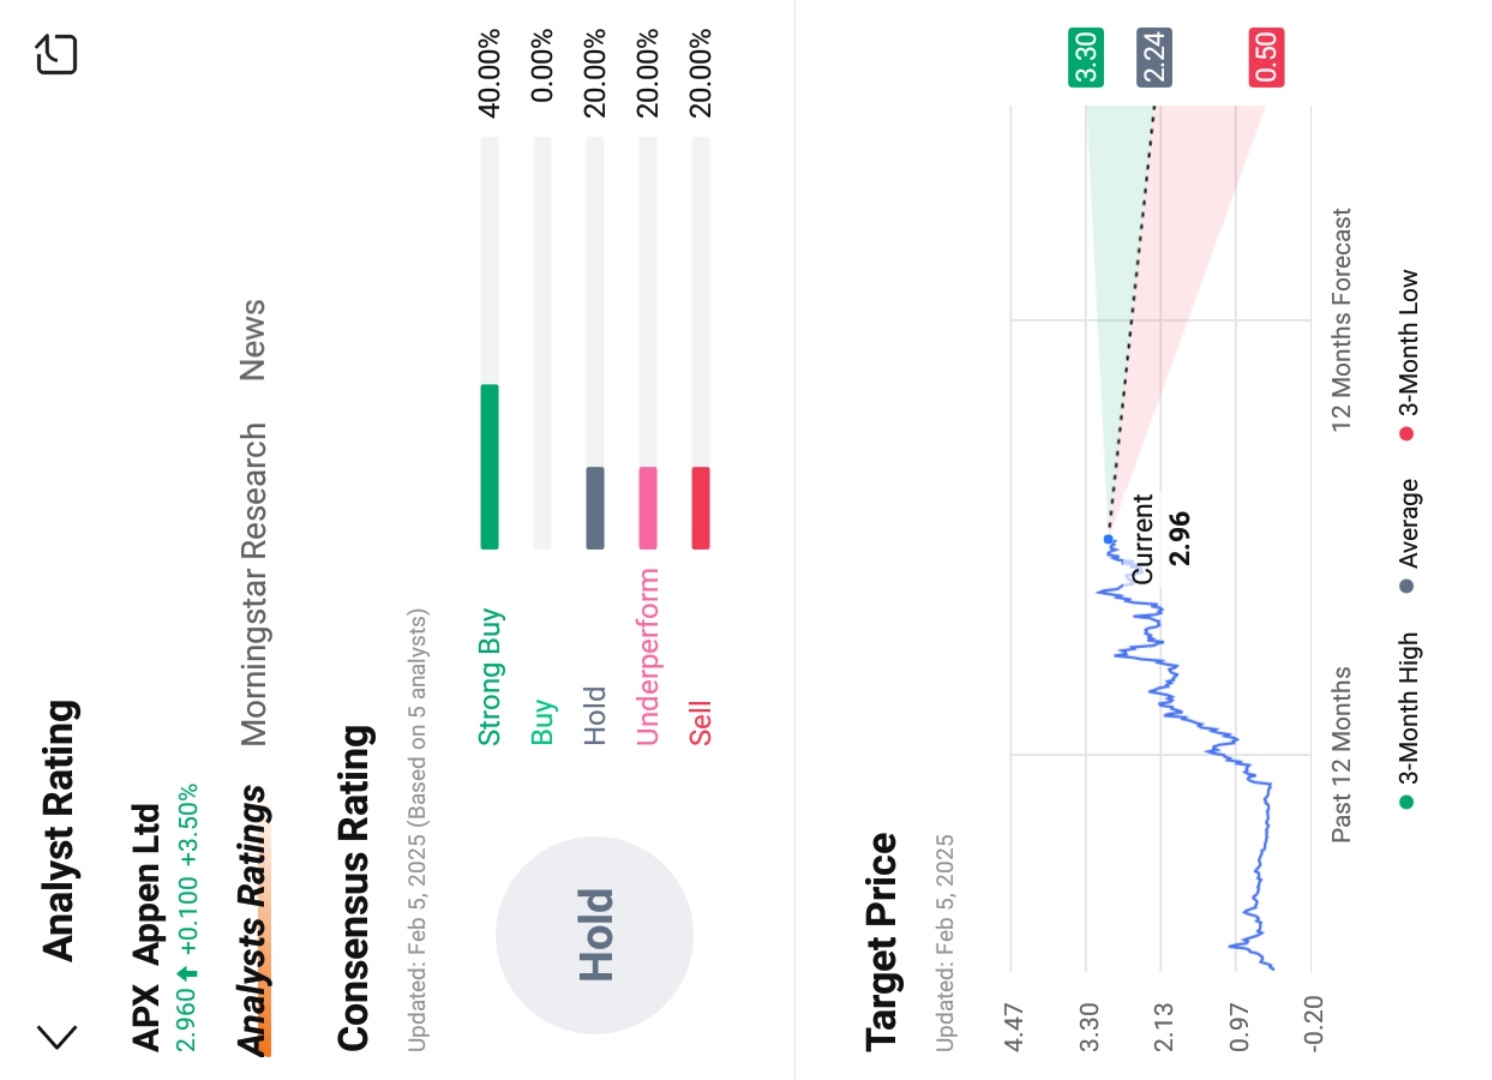Viewport: 1492px width, 1080px height.
Task: Select the gray Hold rating bar
Action: click(x=595, y=508)
